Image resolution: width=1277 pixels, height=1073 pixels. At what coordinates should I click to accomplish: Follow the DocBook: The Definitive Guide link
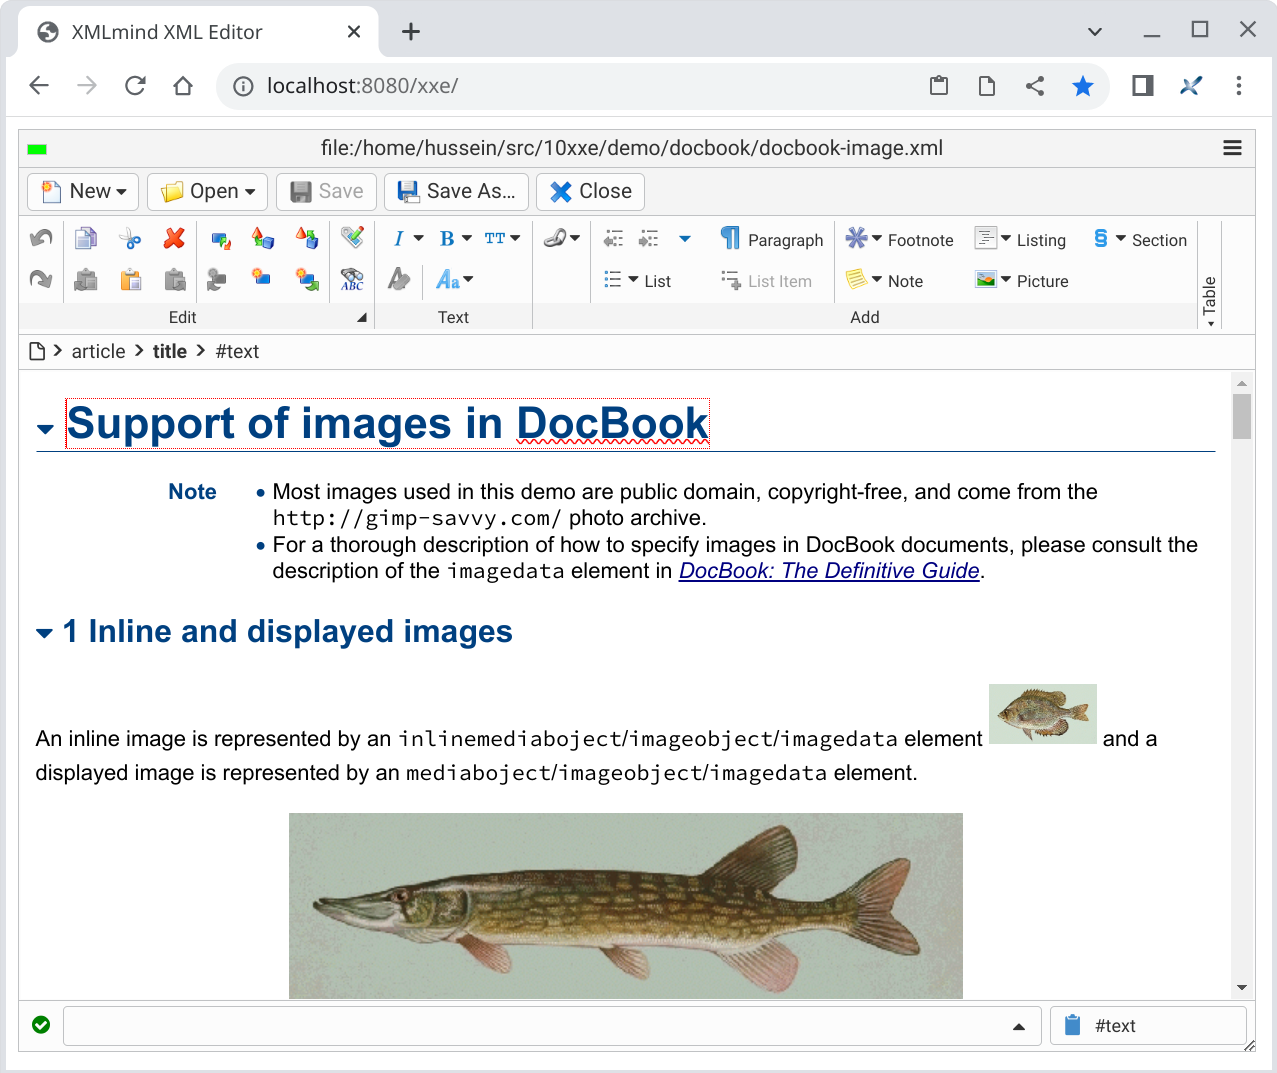829,571
